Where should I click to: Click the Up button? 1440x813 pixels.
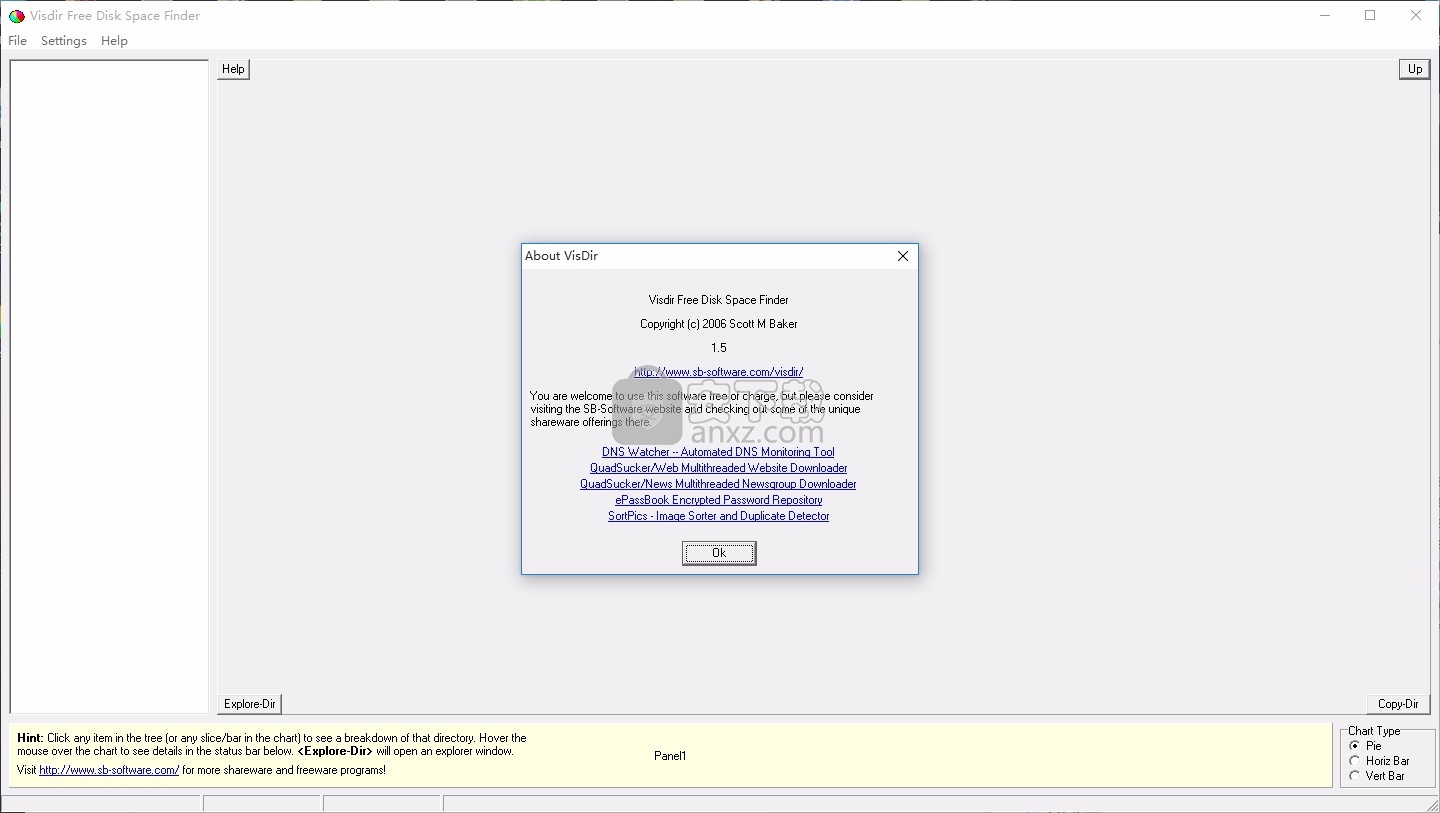point(1414,69)
